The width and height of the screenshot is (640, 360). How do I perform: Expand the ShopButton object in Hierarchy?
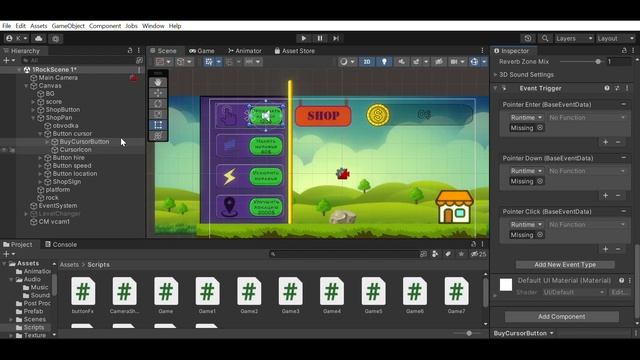pos(33,110)
